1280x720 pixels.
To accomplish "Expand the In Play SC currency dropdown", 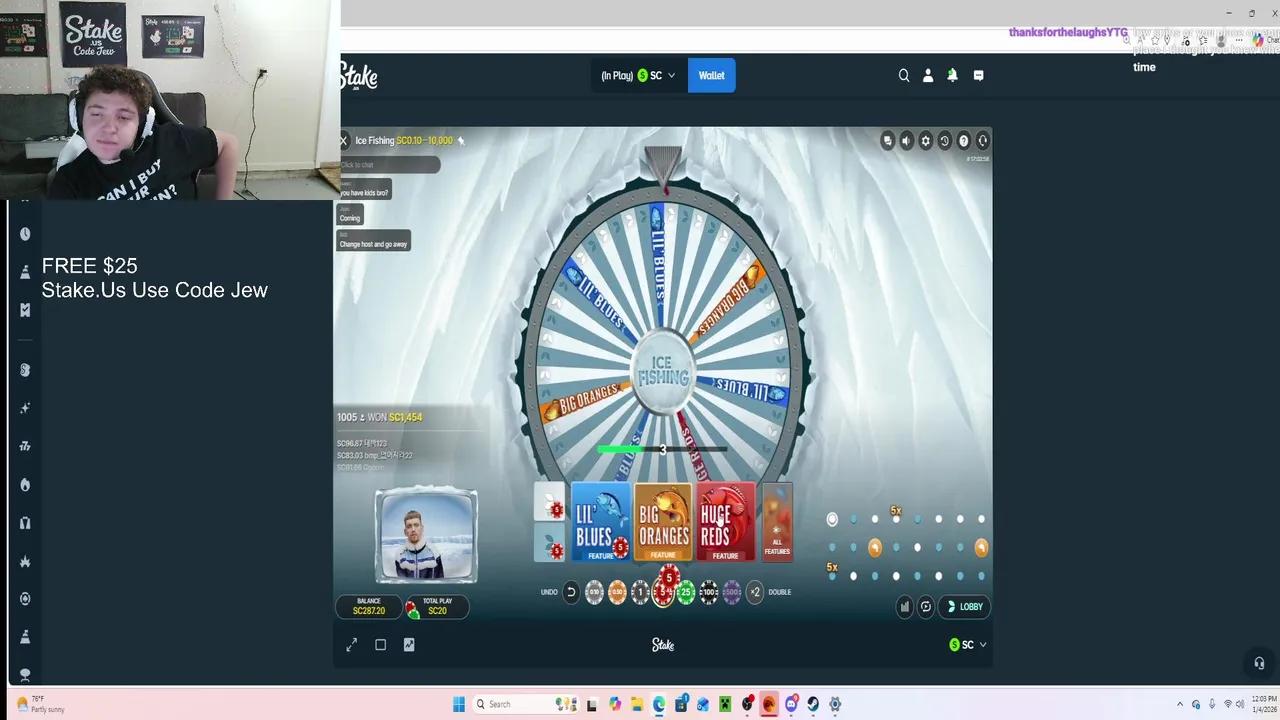I will click(638, 75).
